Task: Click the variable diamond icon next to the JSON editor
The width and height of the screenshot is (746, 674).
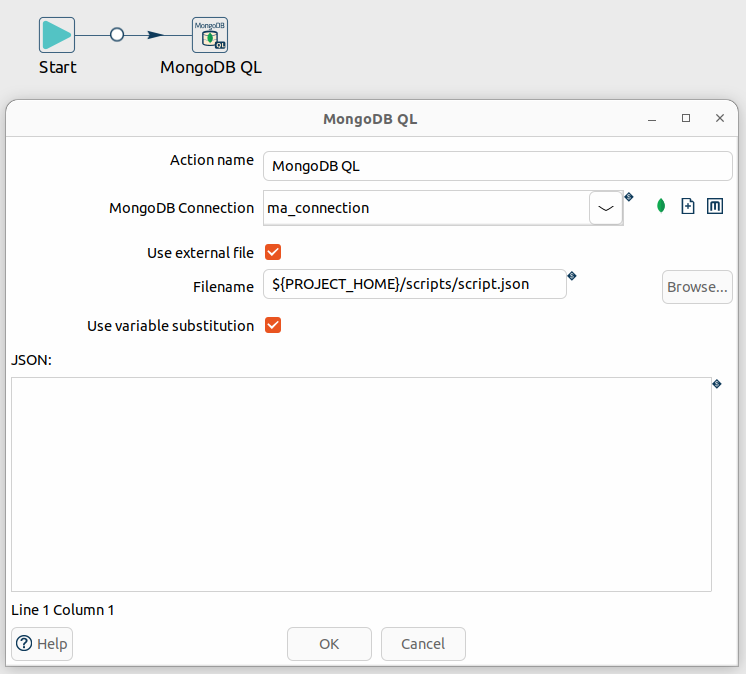Action: [x=717, y=383]
